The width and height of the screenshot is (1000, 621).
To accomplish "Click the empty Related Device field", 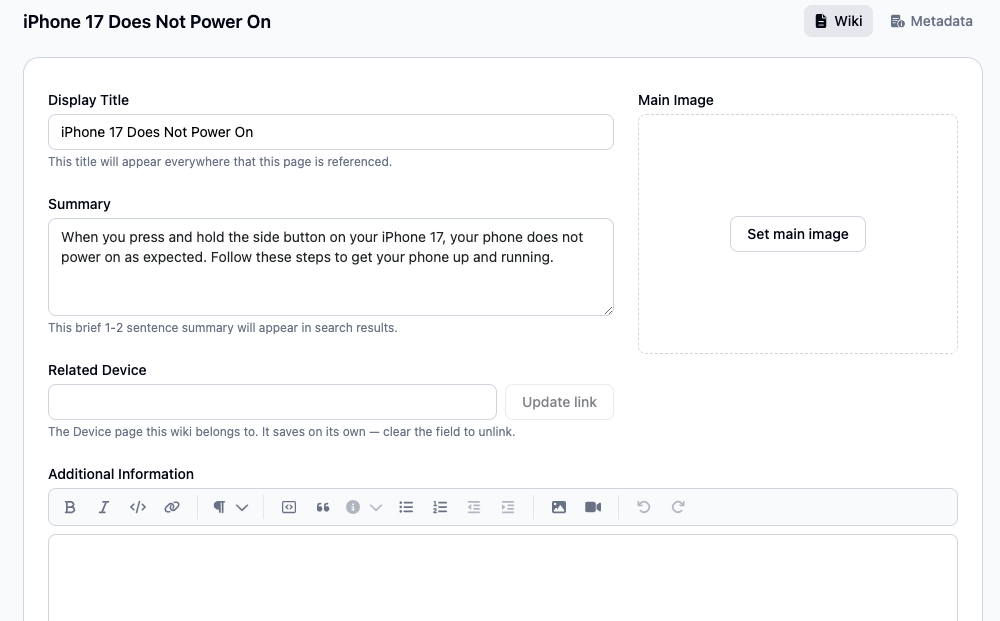I will click(272, 402).
